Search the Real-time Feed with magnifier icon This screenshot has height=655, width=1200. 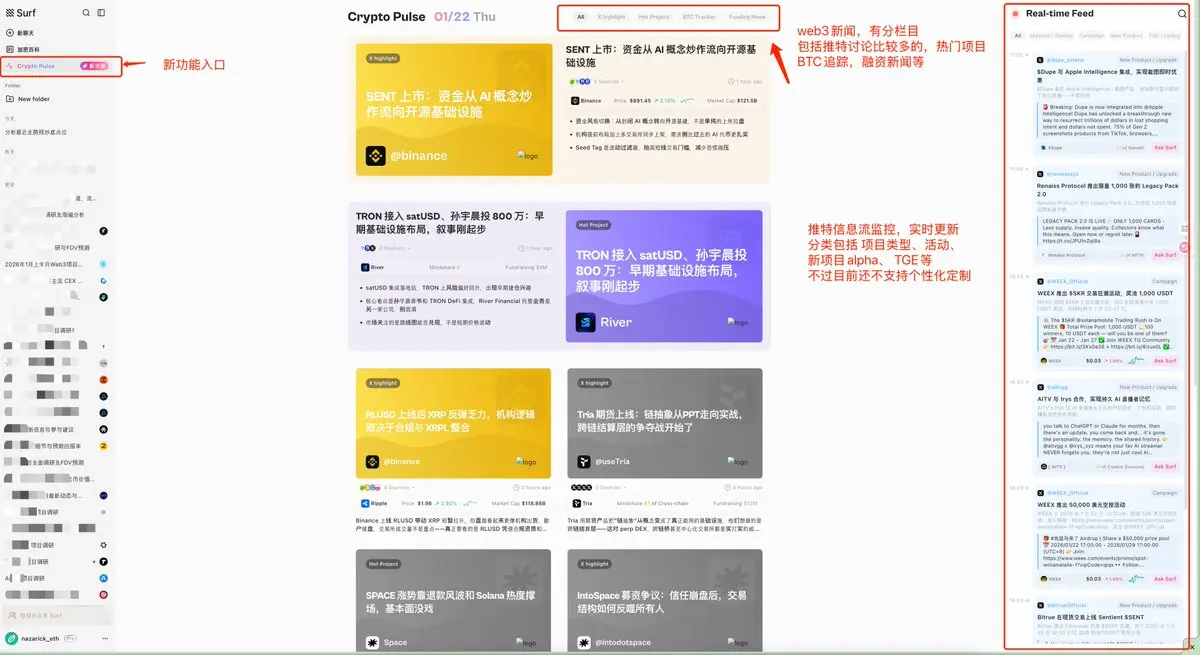coord(1183,14)
